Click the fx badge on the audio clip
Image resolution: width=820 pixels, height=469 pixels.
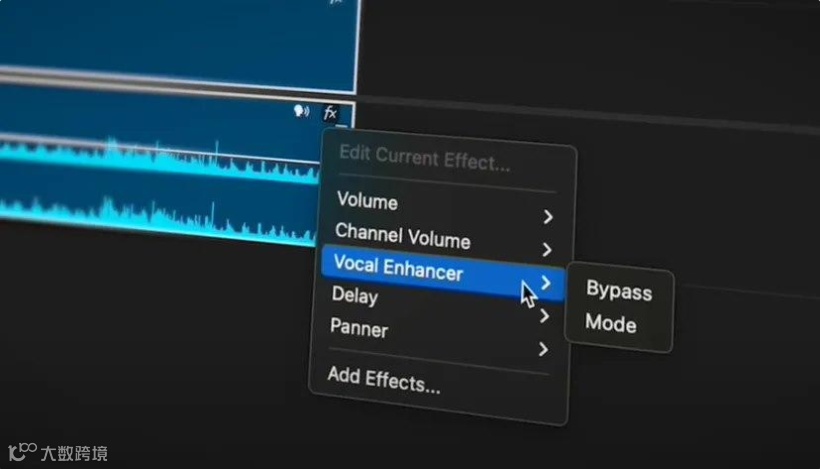(330, 113)
